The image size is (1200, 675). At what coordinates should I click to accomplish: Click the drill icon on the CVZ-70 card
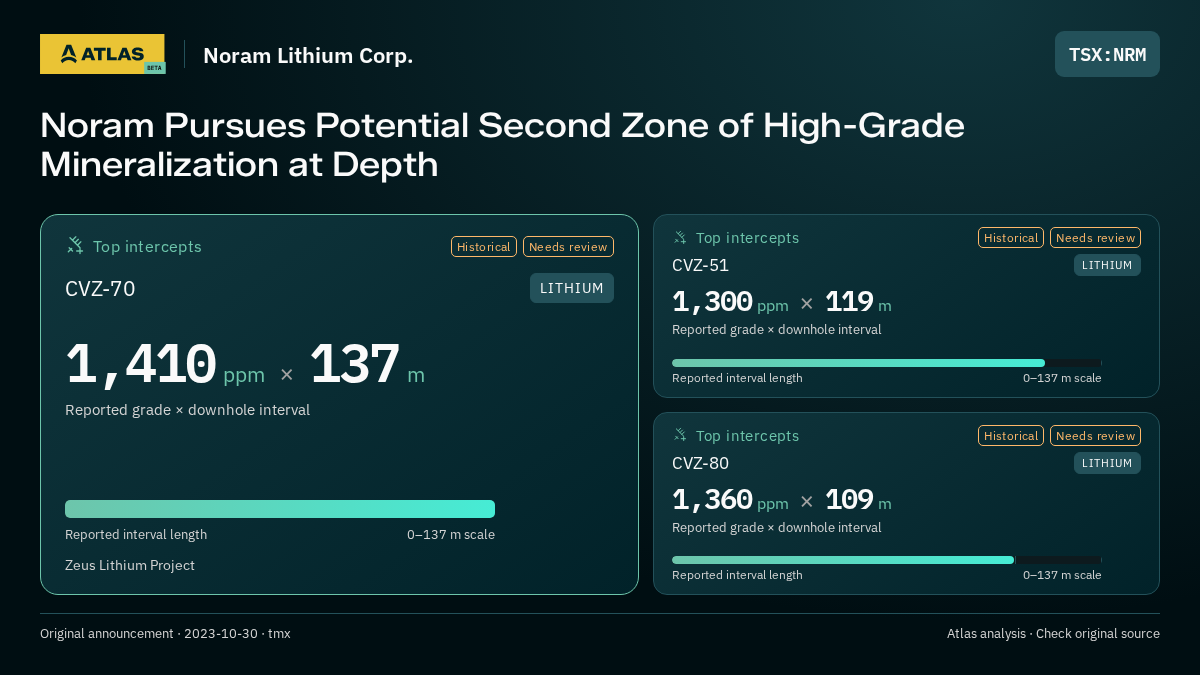click(x=75, y=245)
